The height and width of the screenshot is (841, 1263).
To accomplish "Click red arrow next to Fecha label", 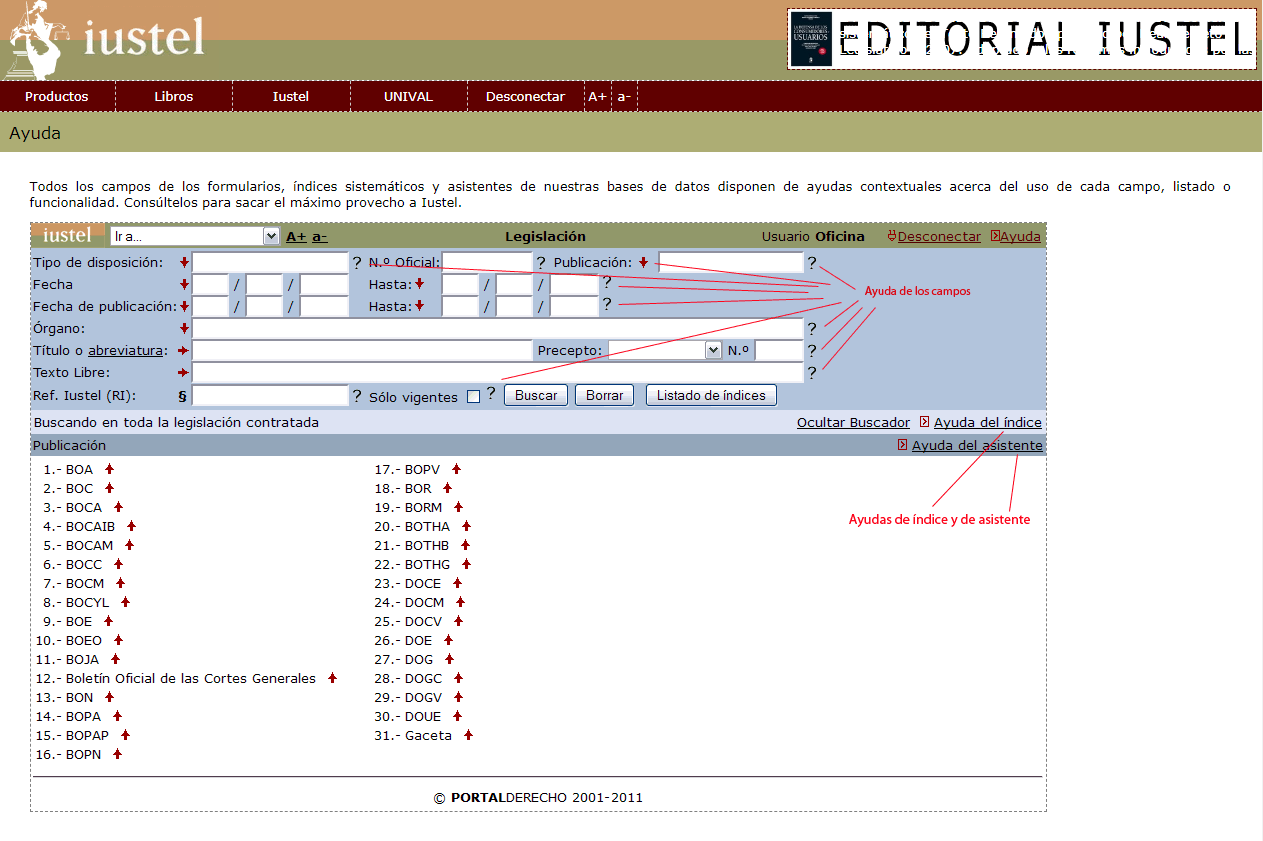I will click(184, 284).
